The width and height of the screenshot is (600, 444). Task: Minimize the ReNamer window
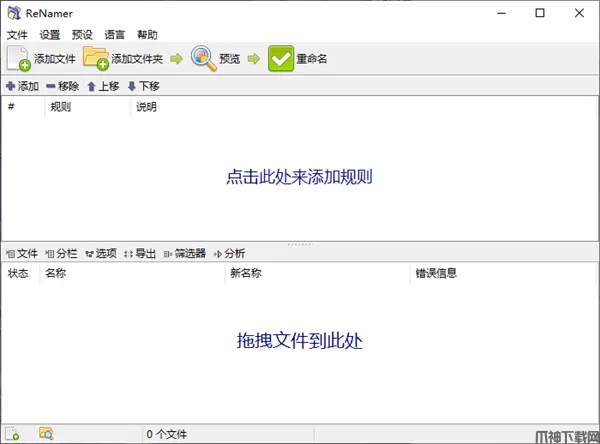(502, 13)
